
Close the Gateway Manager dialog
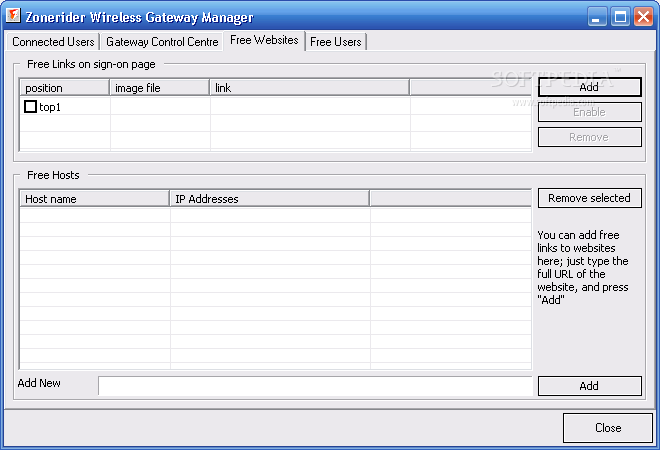608,428
